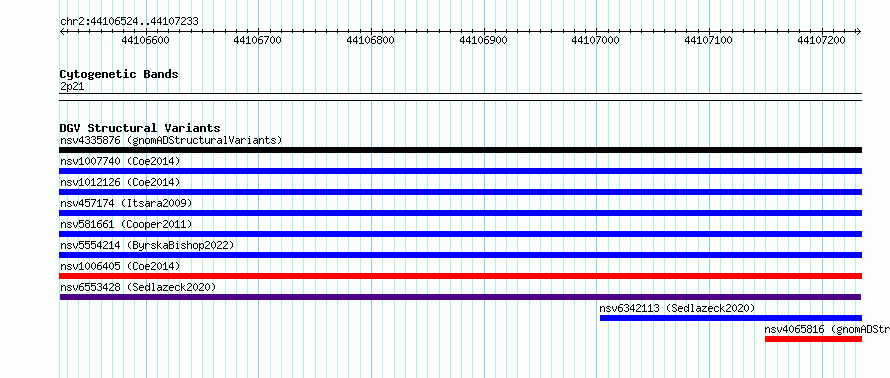Click the short red nsv4065816 bar
890x378 pixels.
click(813, 339)
